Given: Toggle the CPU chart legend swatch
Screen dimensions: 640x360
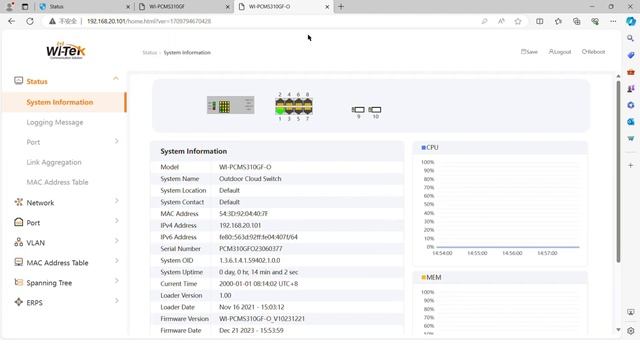Looking at the screenshot, I should pos(423,148).
